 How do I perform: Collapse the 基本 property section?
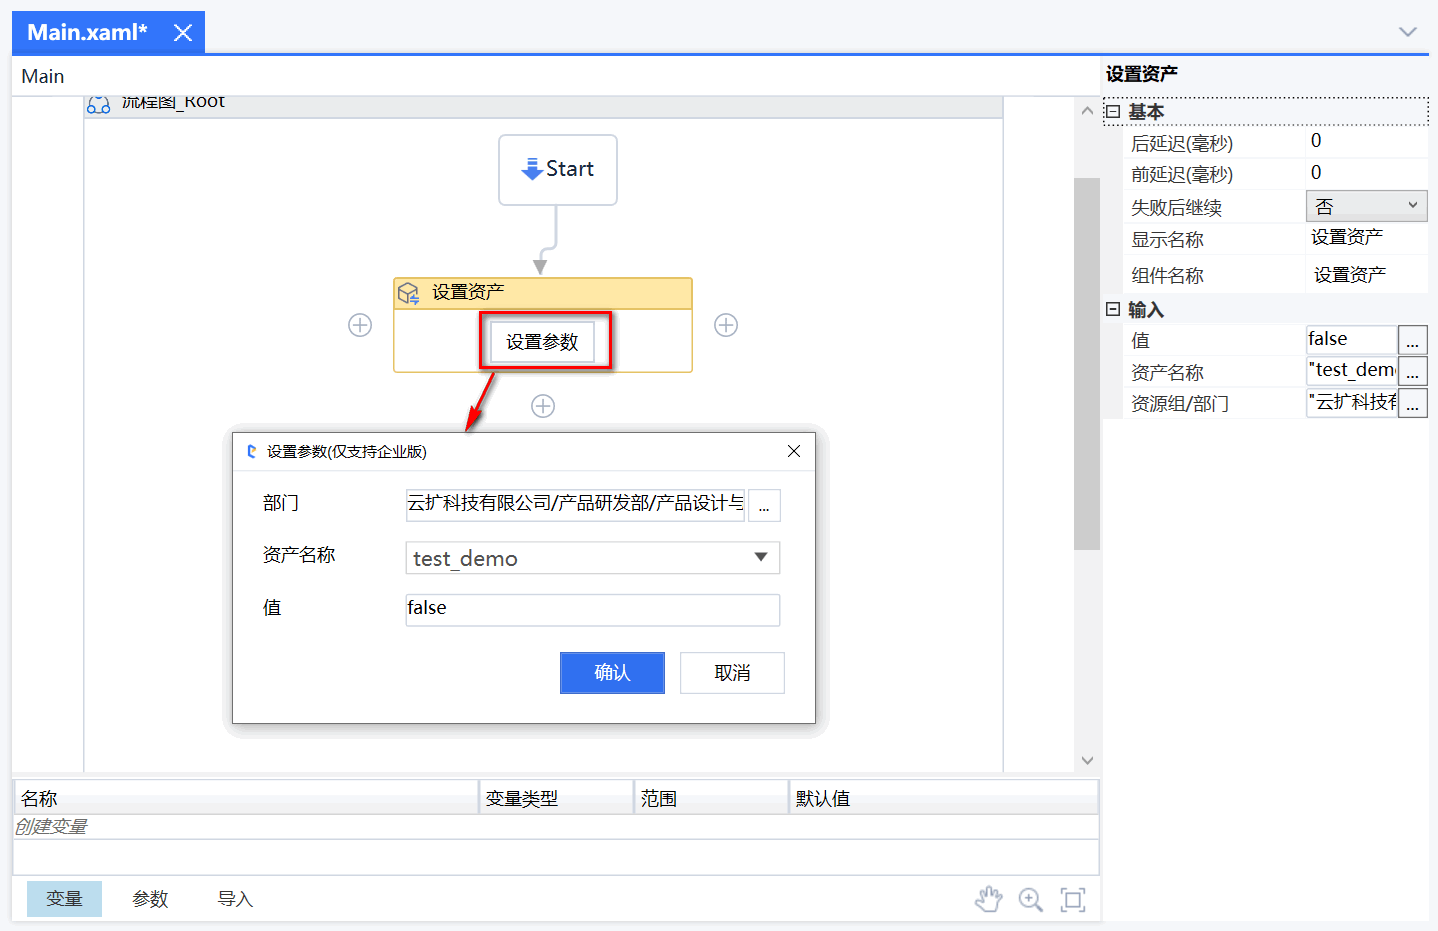(x=1113, y=112)
